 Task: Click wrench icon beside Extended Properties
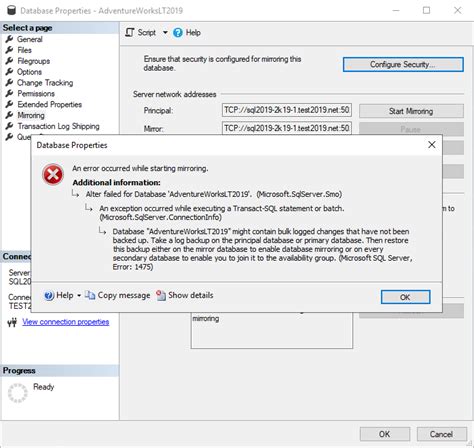coord(10,104)
